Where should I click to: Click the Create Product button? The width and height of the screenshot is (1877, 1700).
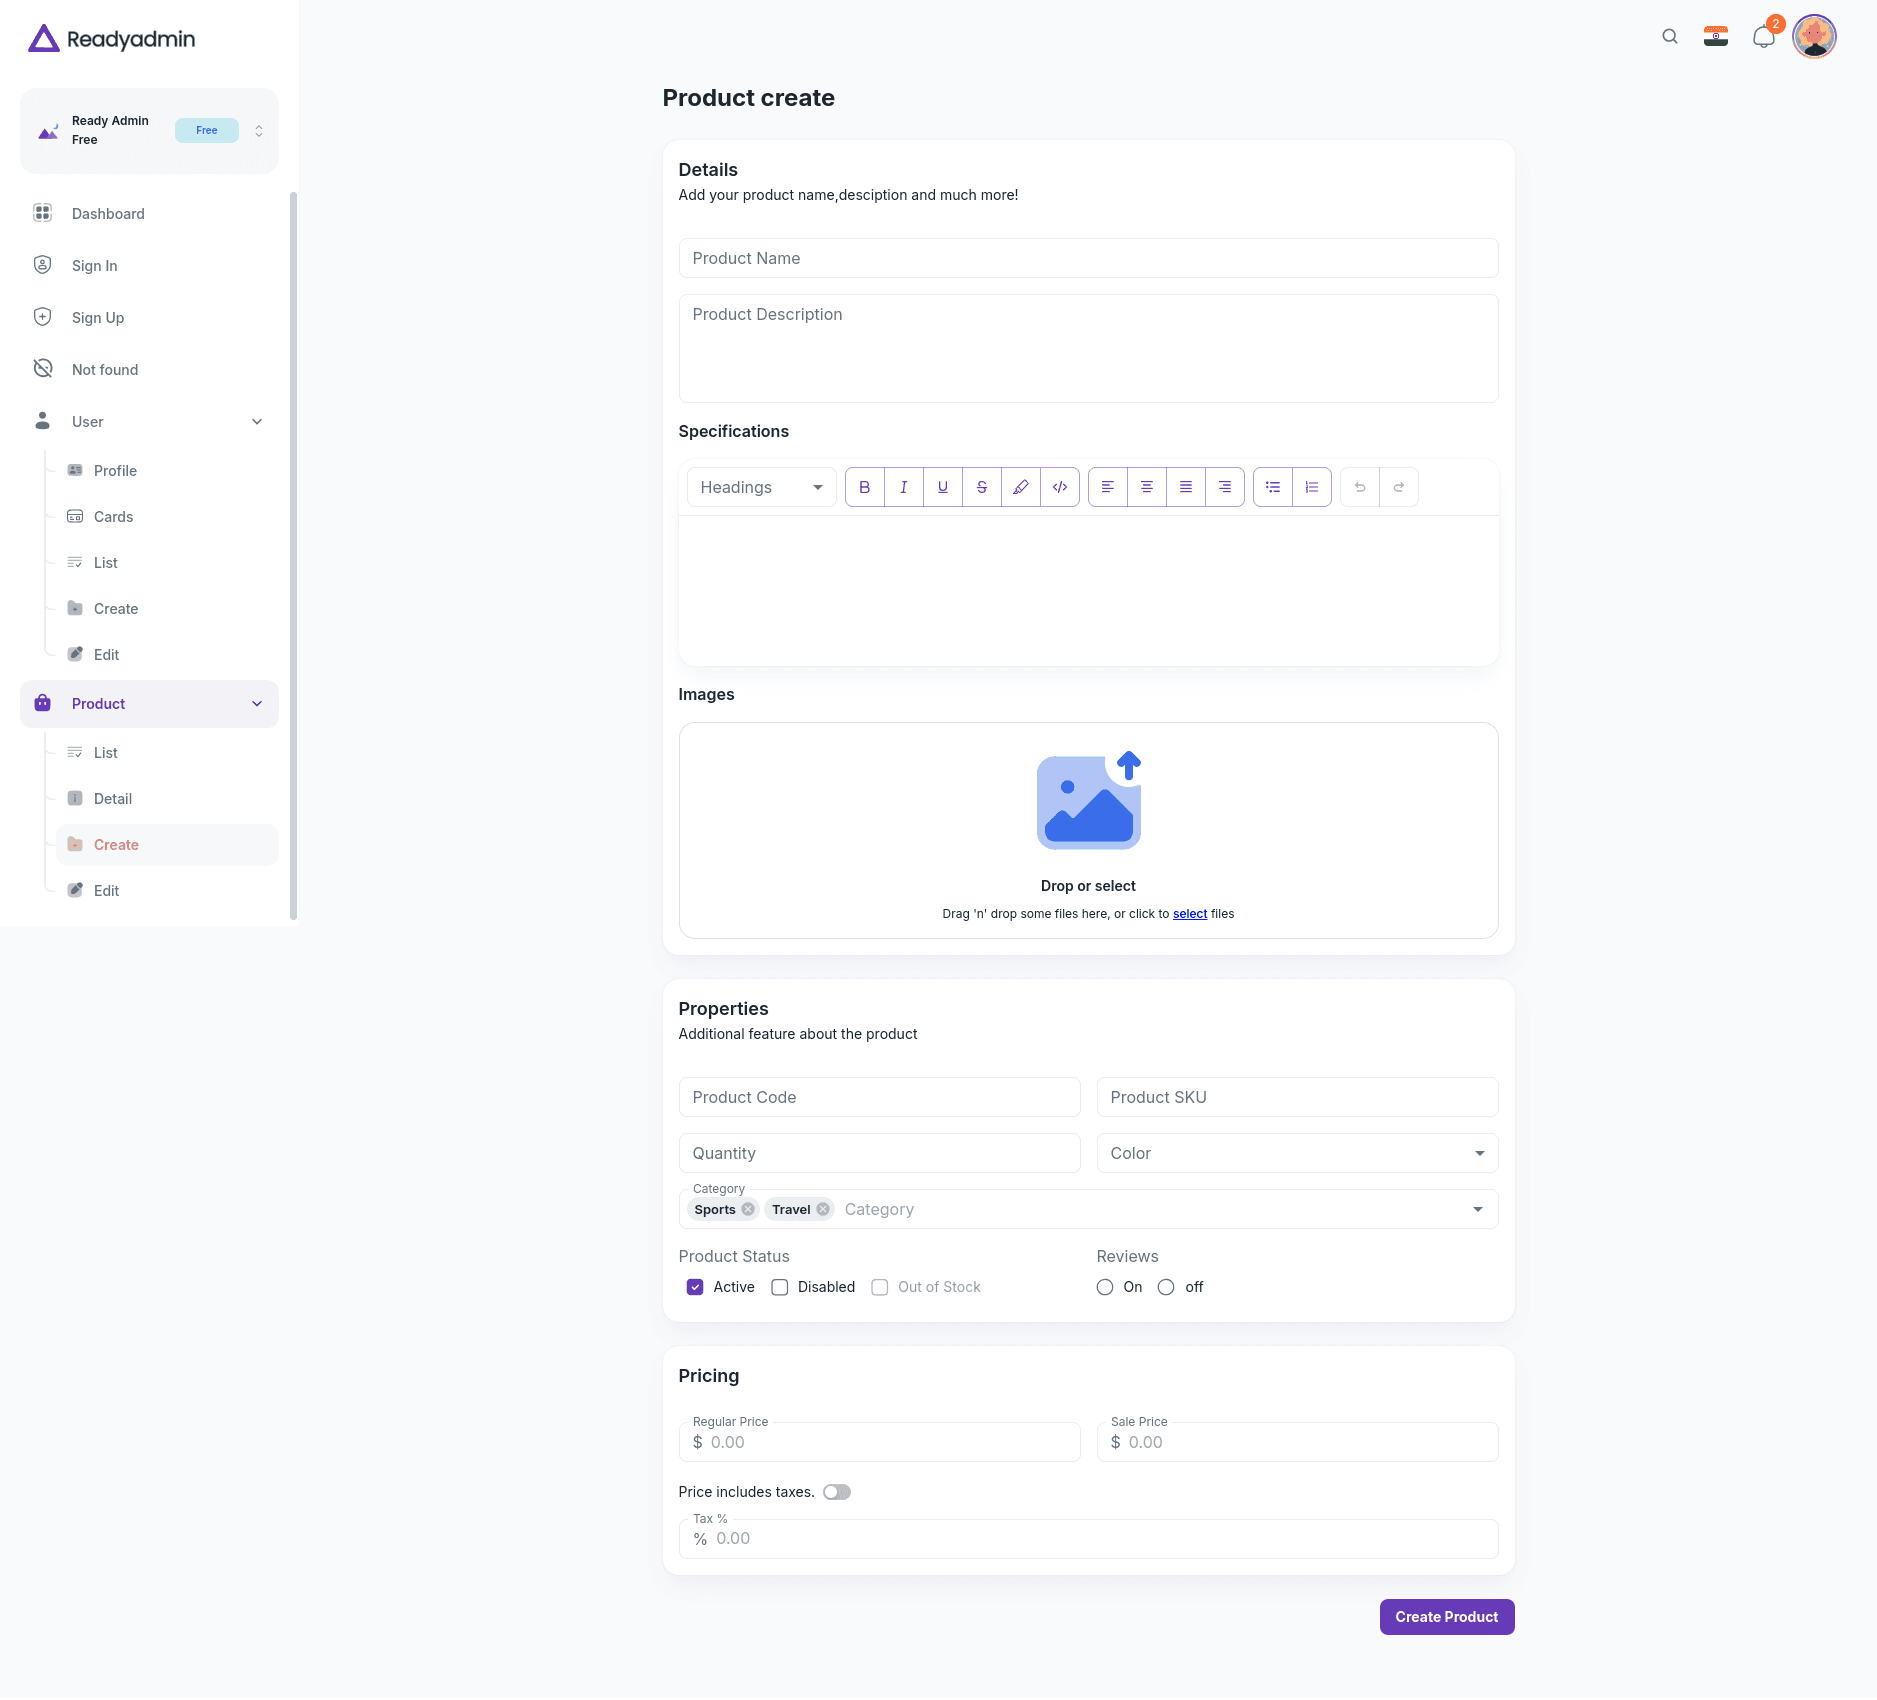tap(1446, 1616)
